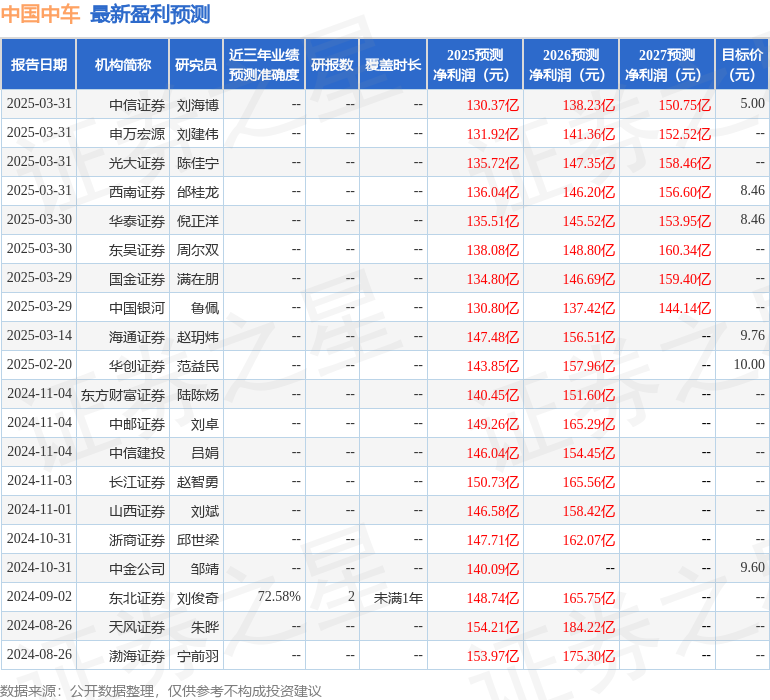
Task: Click the 72.58% accuracy value
Action: 279,596
